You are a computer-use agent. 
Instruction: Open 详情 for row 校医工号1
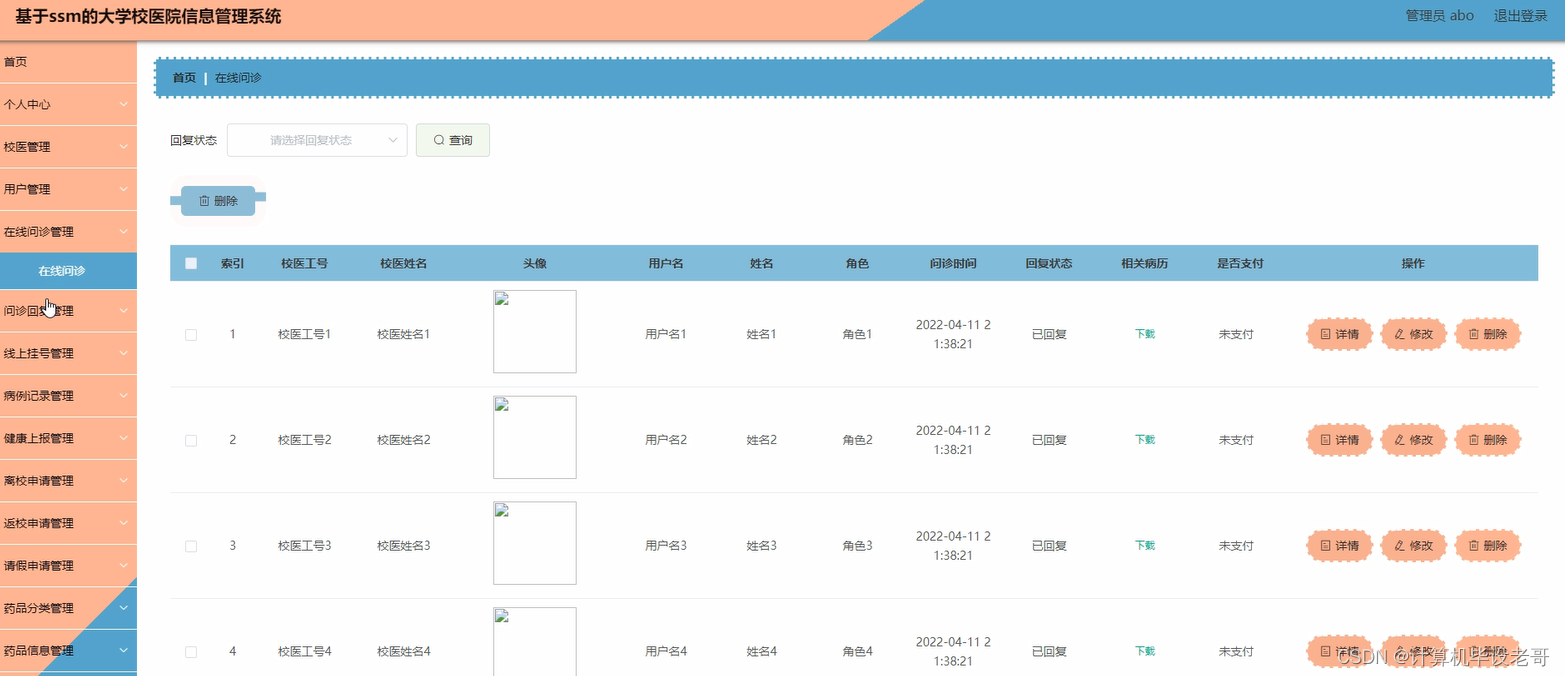point(1340,334)
